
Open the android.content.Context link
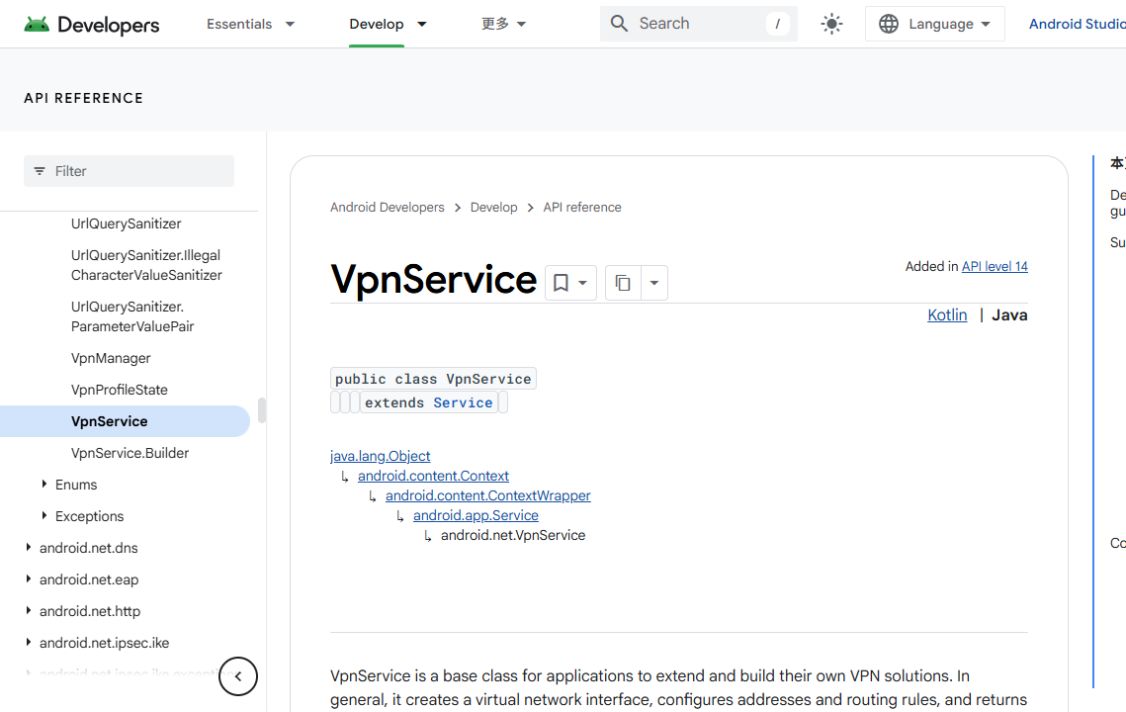click(433, 476)
